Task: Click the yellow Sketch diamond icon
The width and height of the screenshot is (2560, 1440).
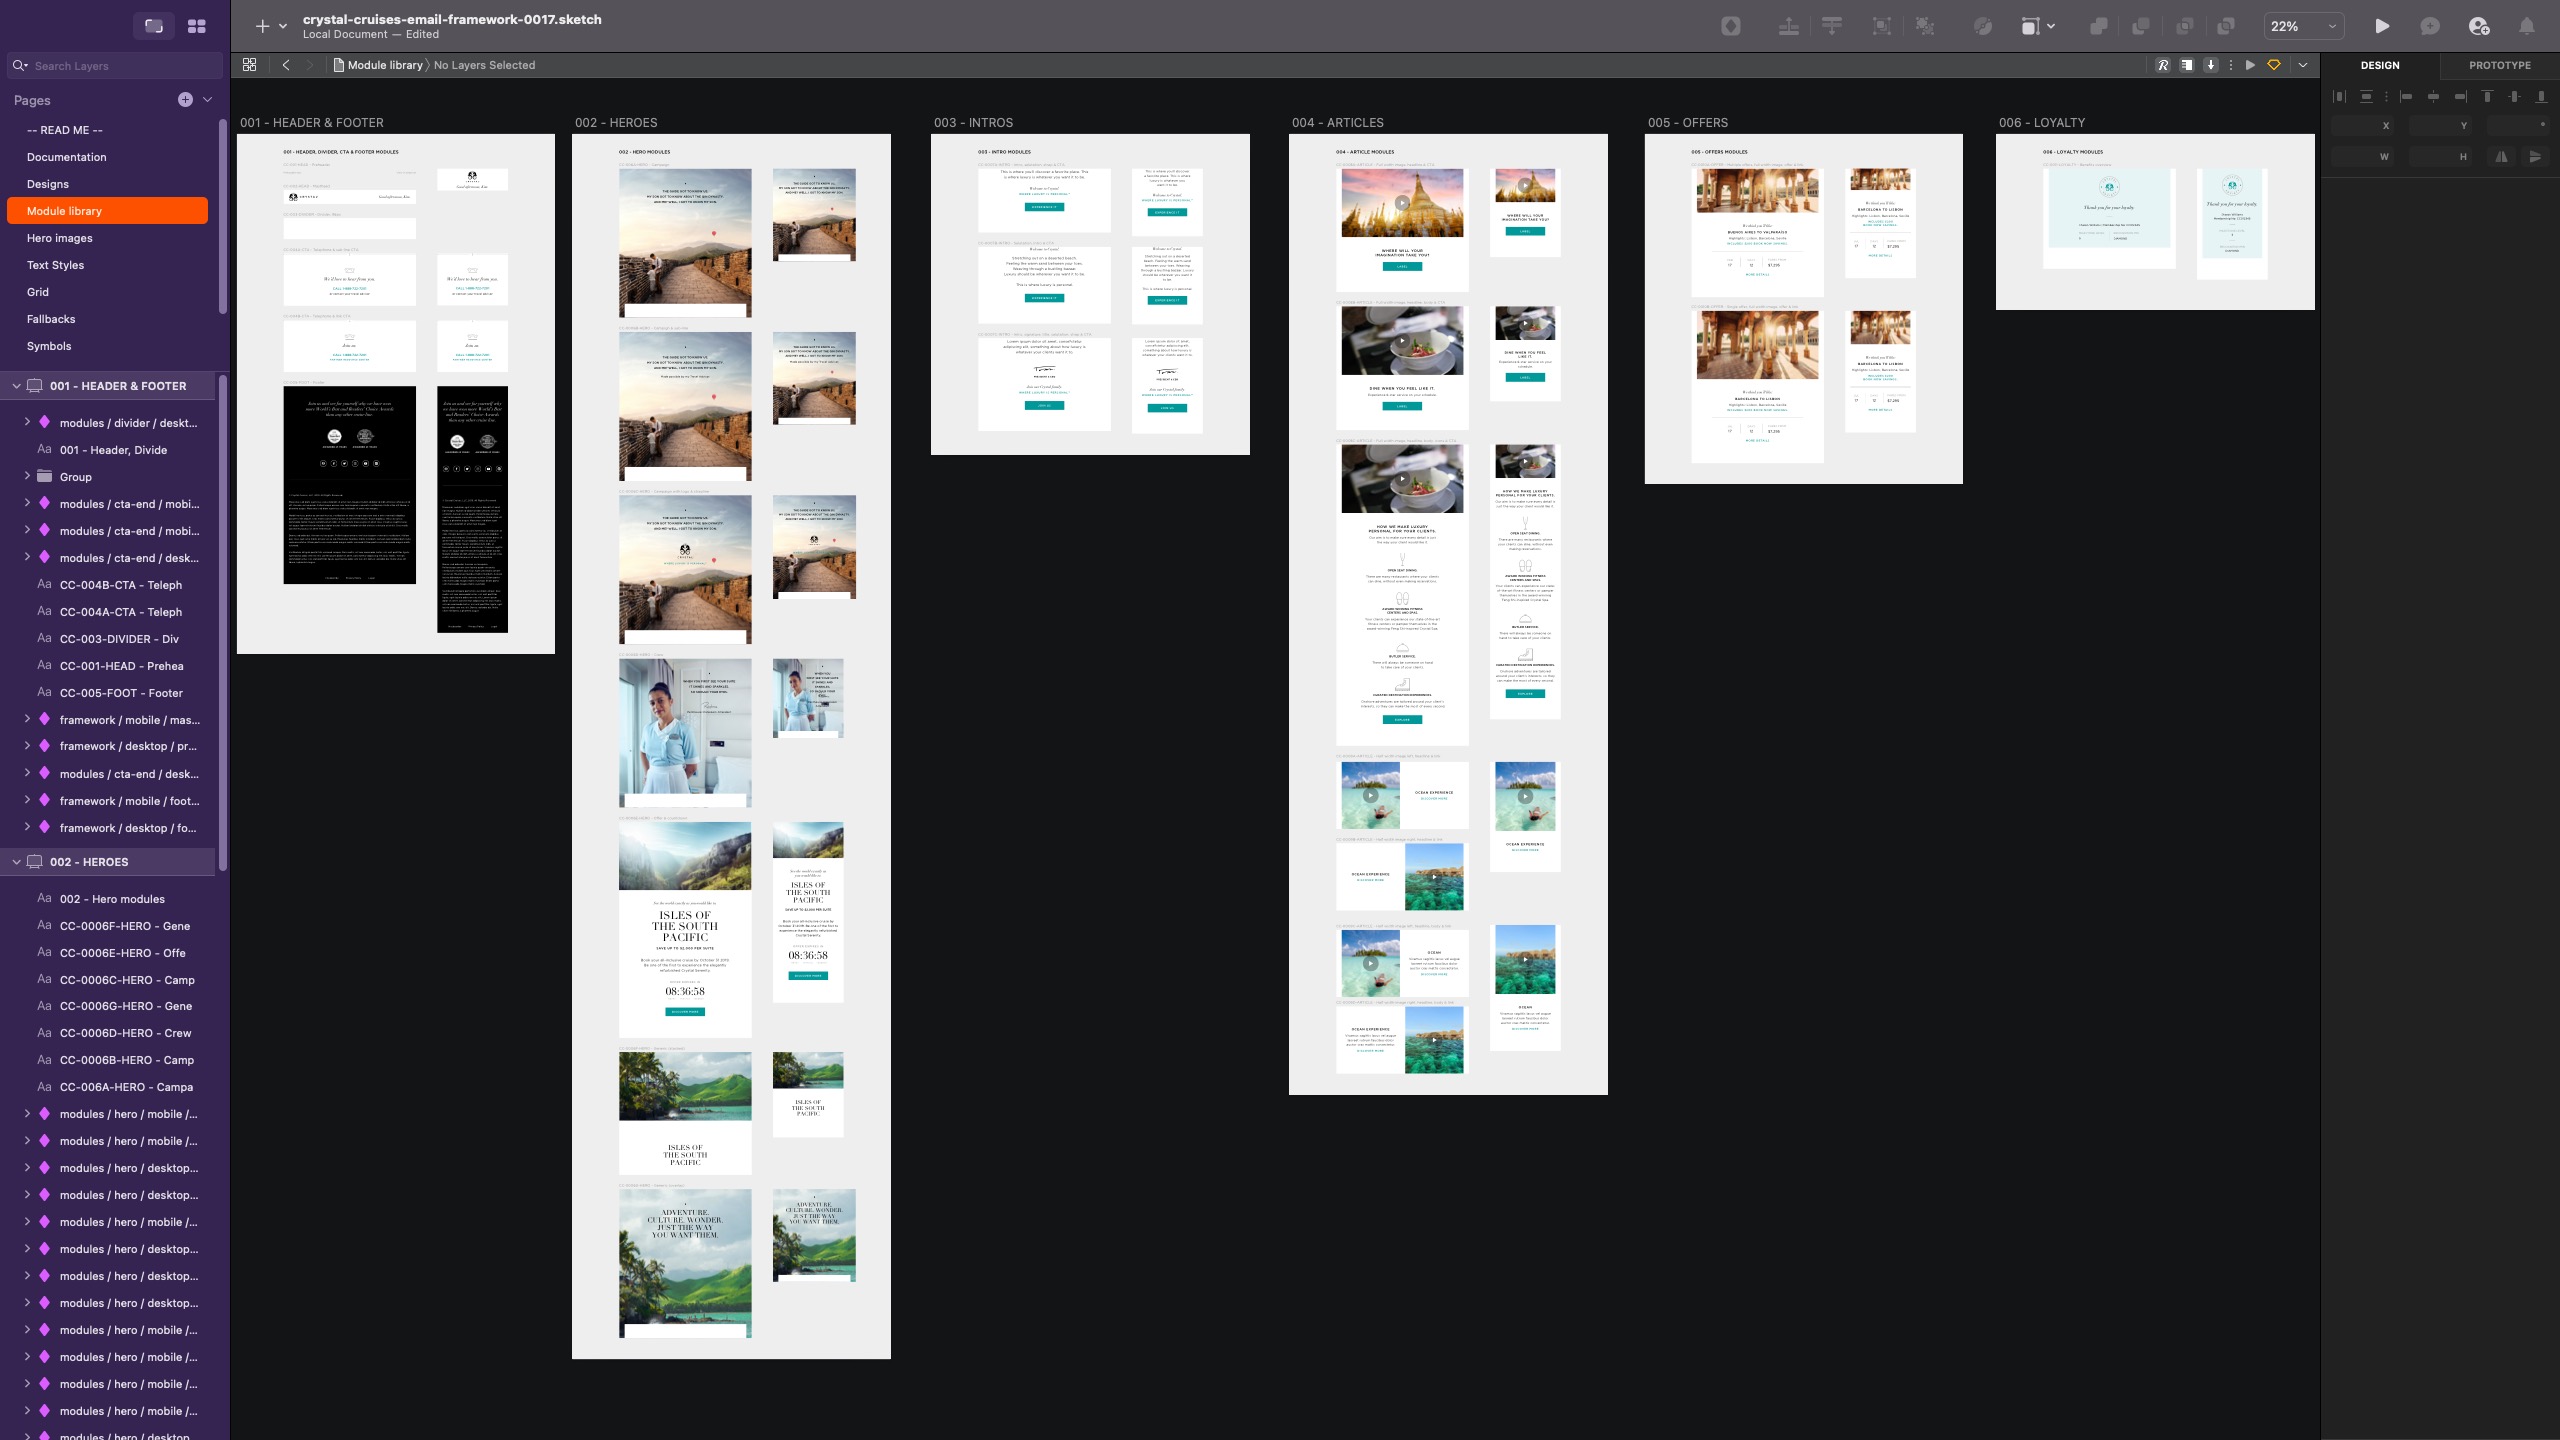Action: click(x=2274, y=65)
